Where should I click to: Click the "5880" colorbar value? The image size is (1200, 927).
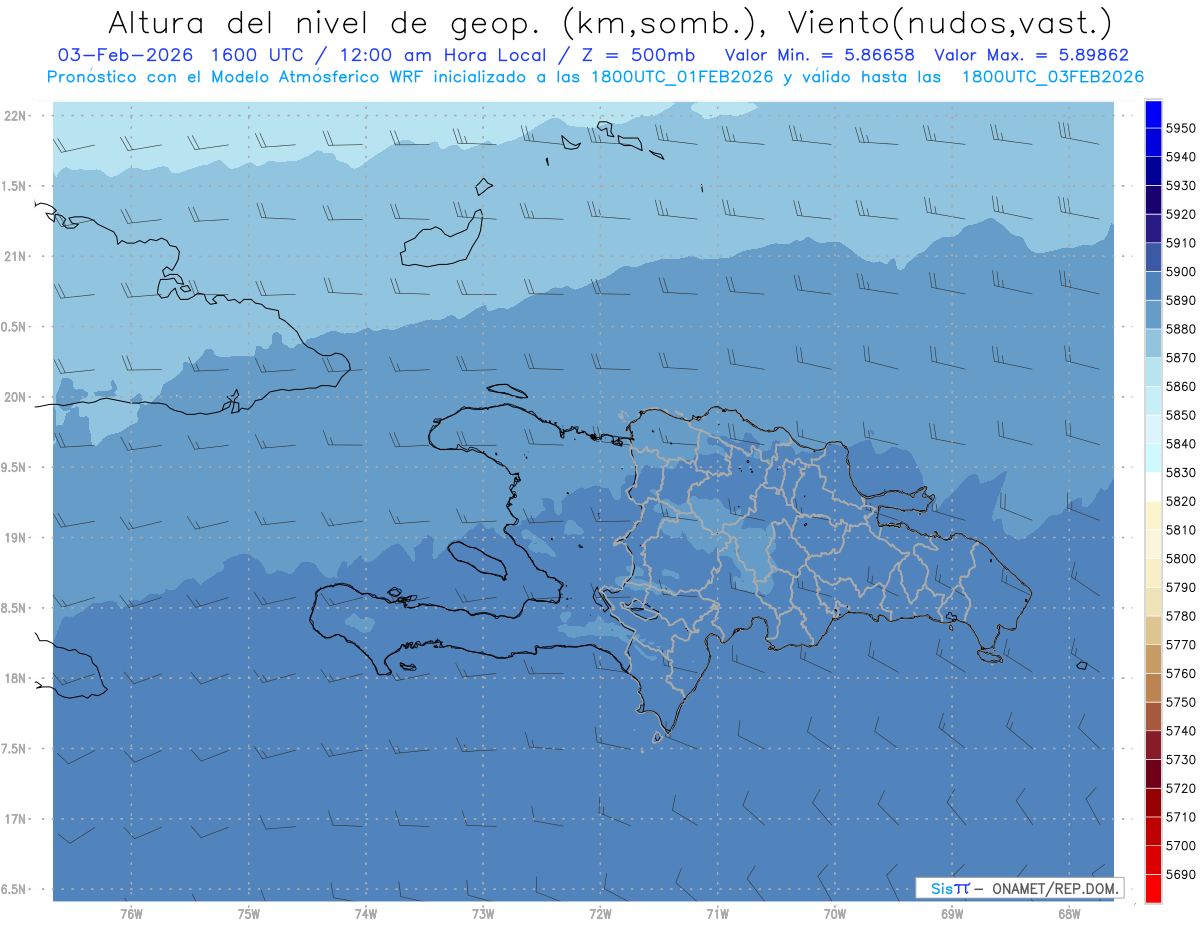tap(1181, 329)
